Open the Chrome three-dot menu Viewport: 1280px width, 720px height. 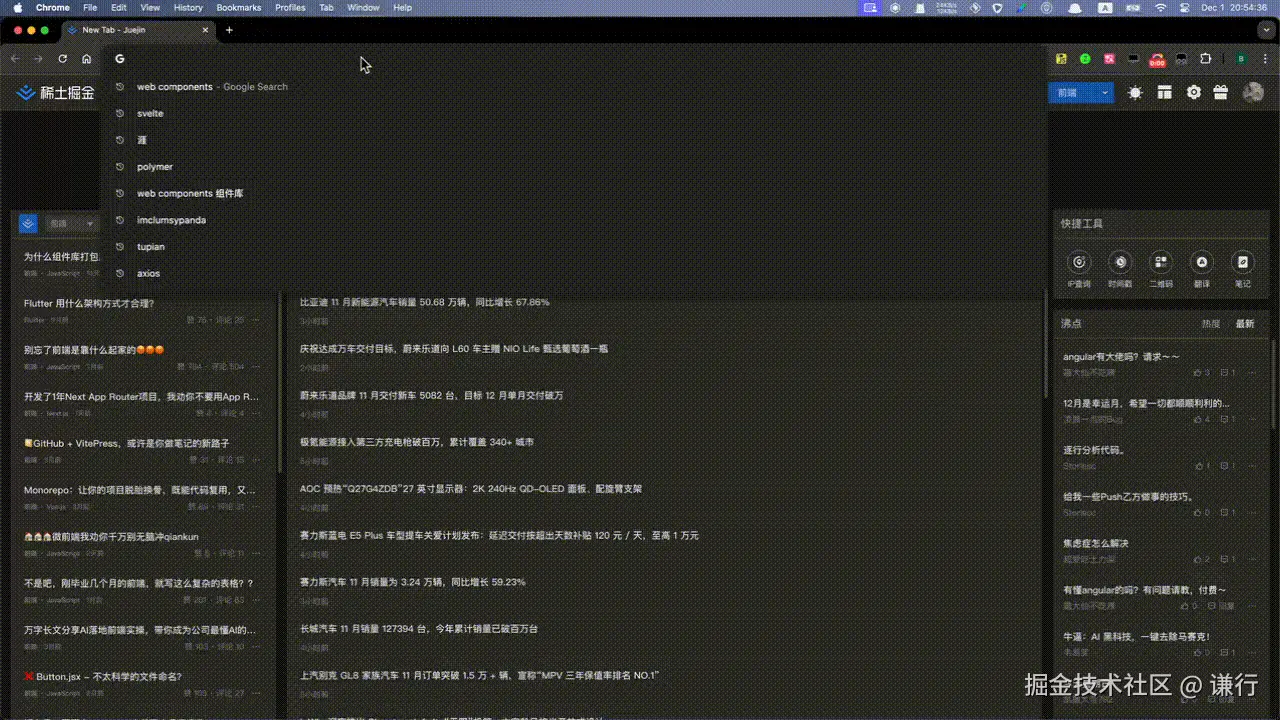pyautogui.click(x=1267, y=59)
